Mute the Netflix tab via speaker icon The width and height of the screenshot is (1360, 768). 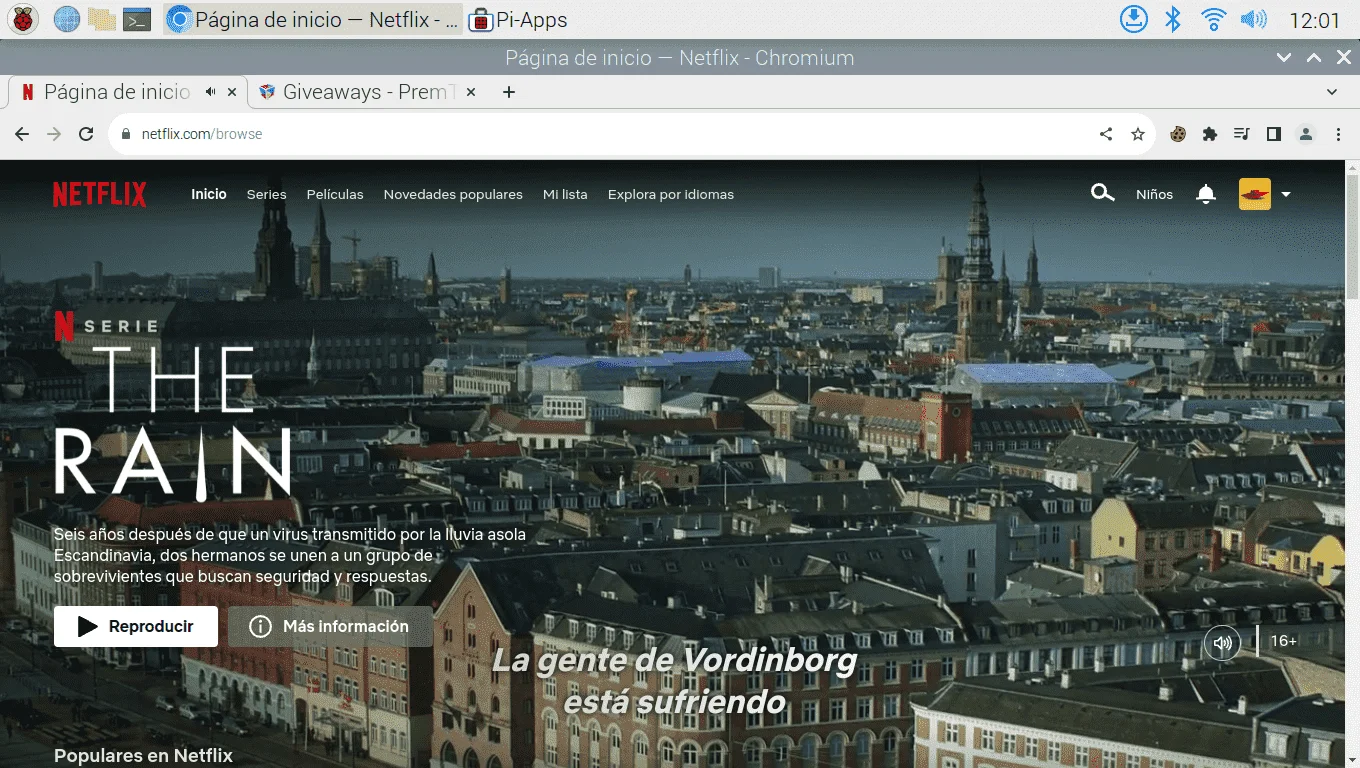tap(210, 92)
